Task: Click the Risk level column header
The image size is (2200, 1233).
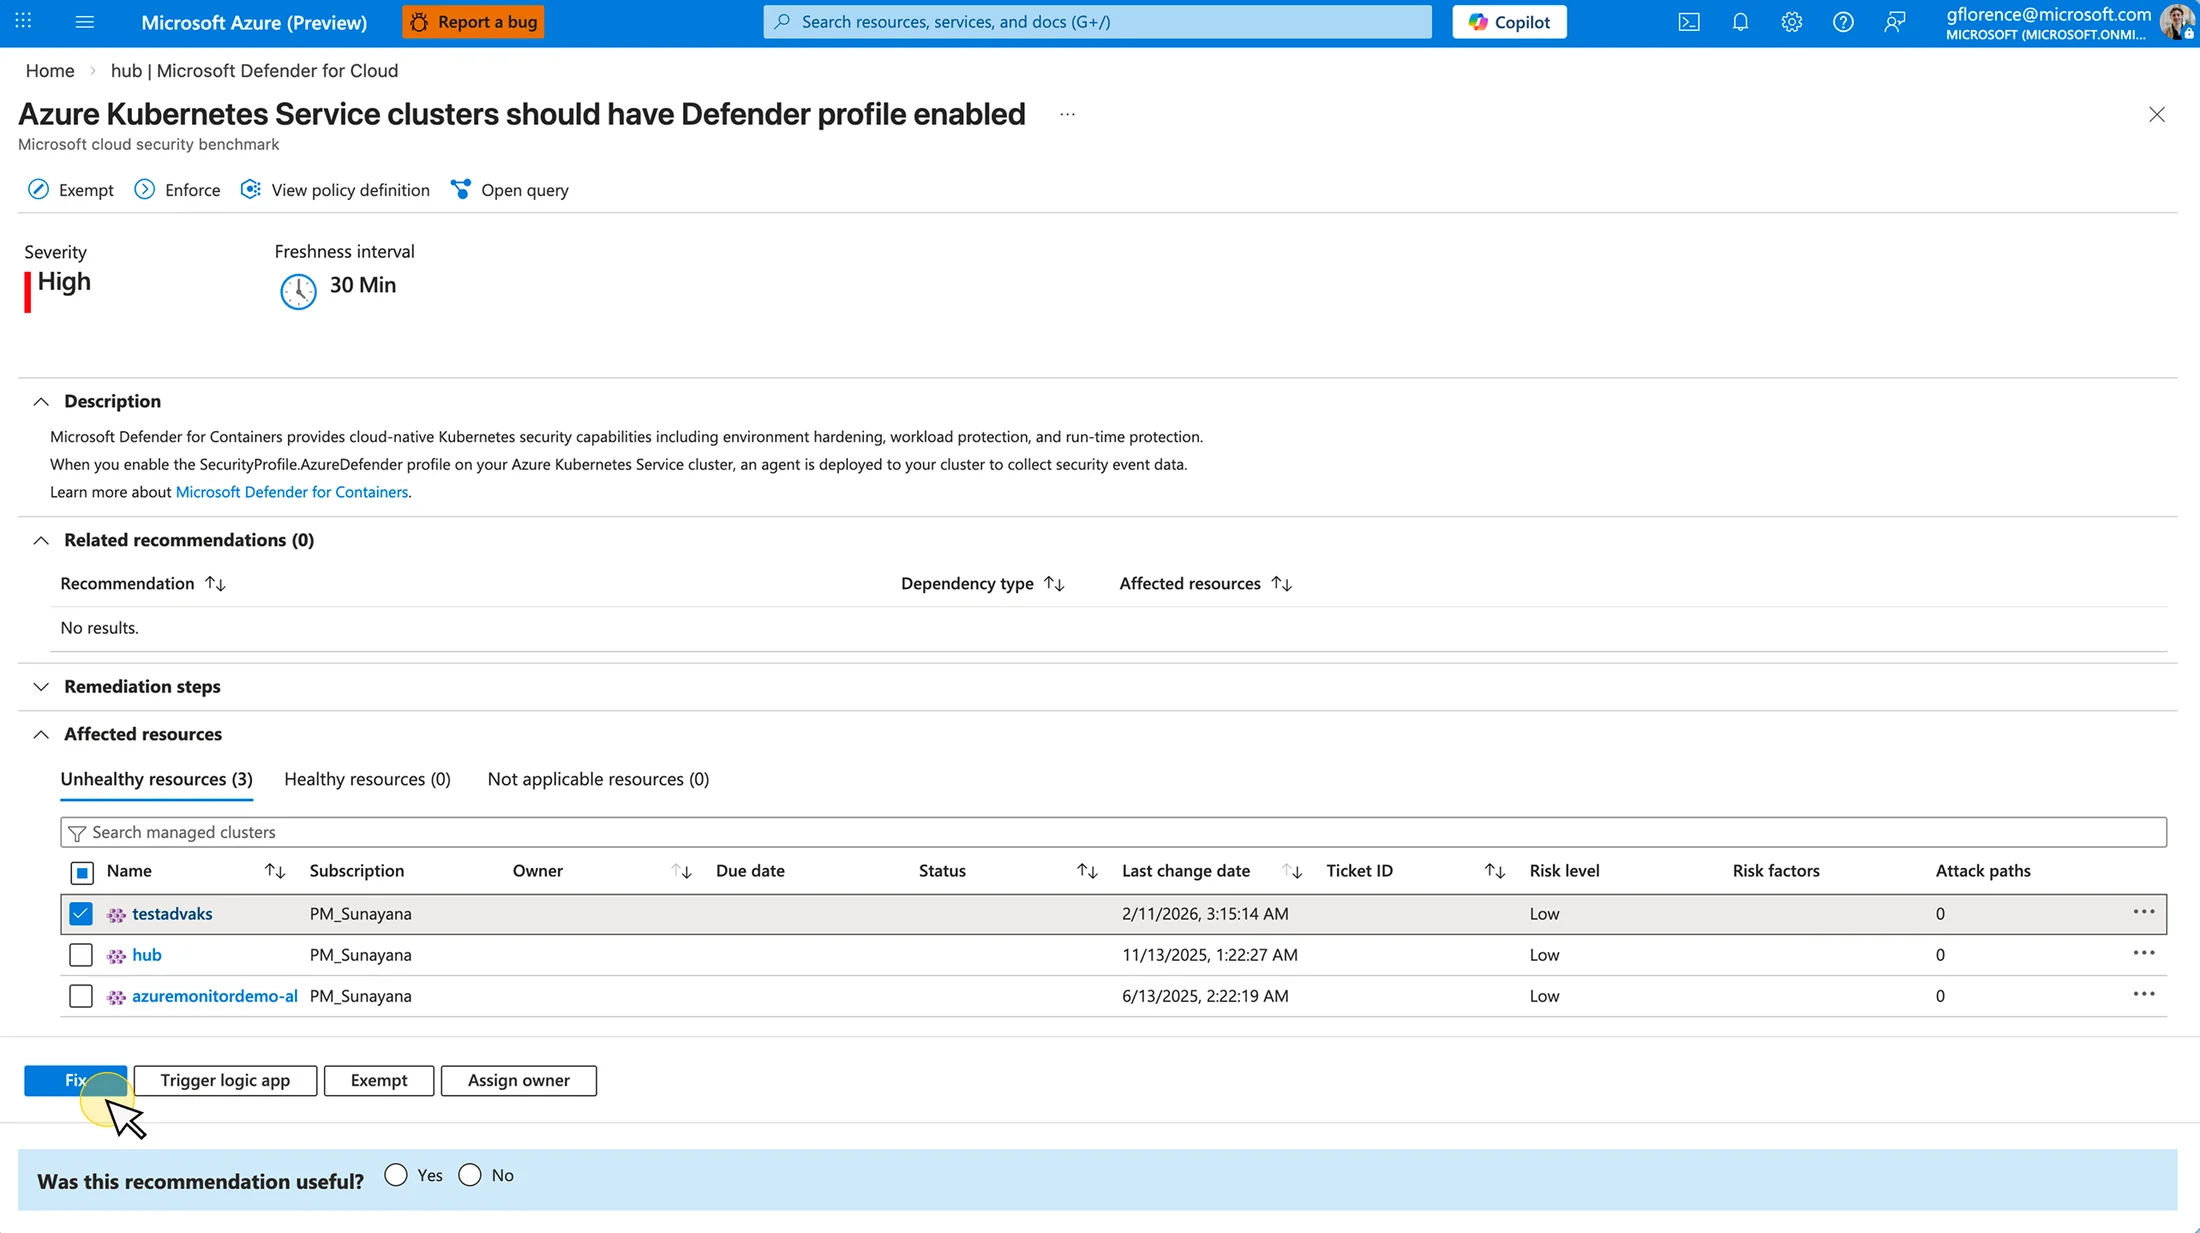Action: pyautogui.click(x=1564, y=871)
